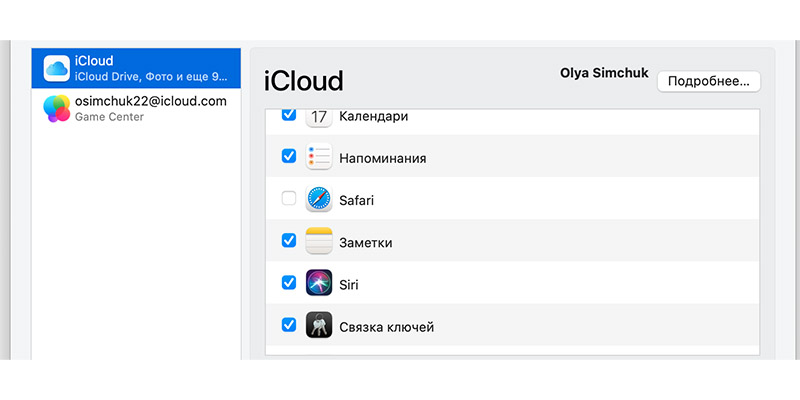Click the Siri icon
Viewport: 800px width, 400px height.
point(319,283)
